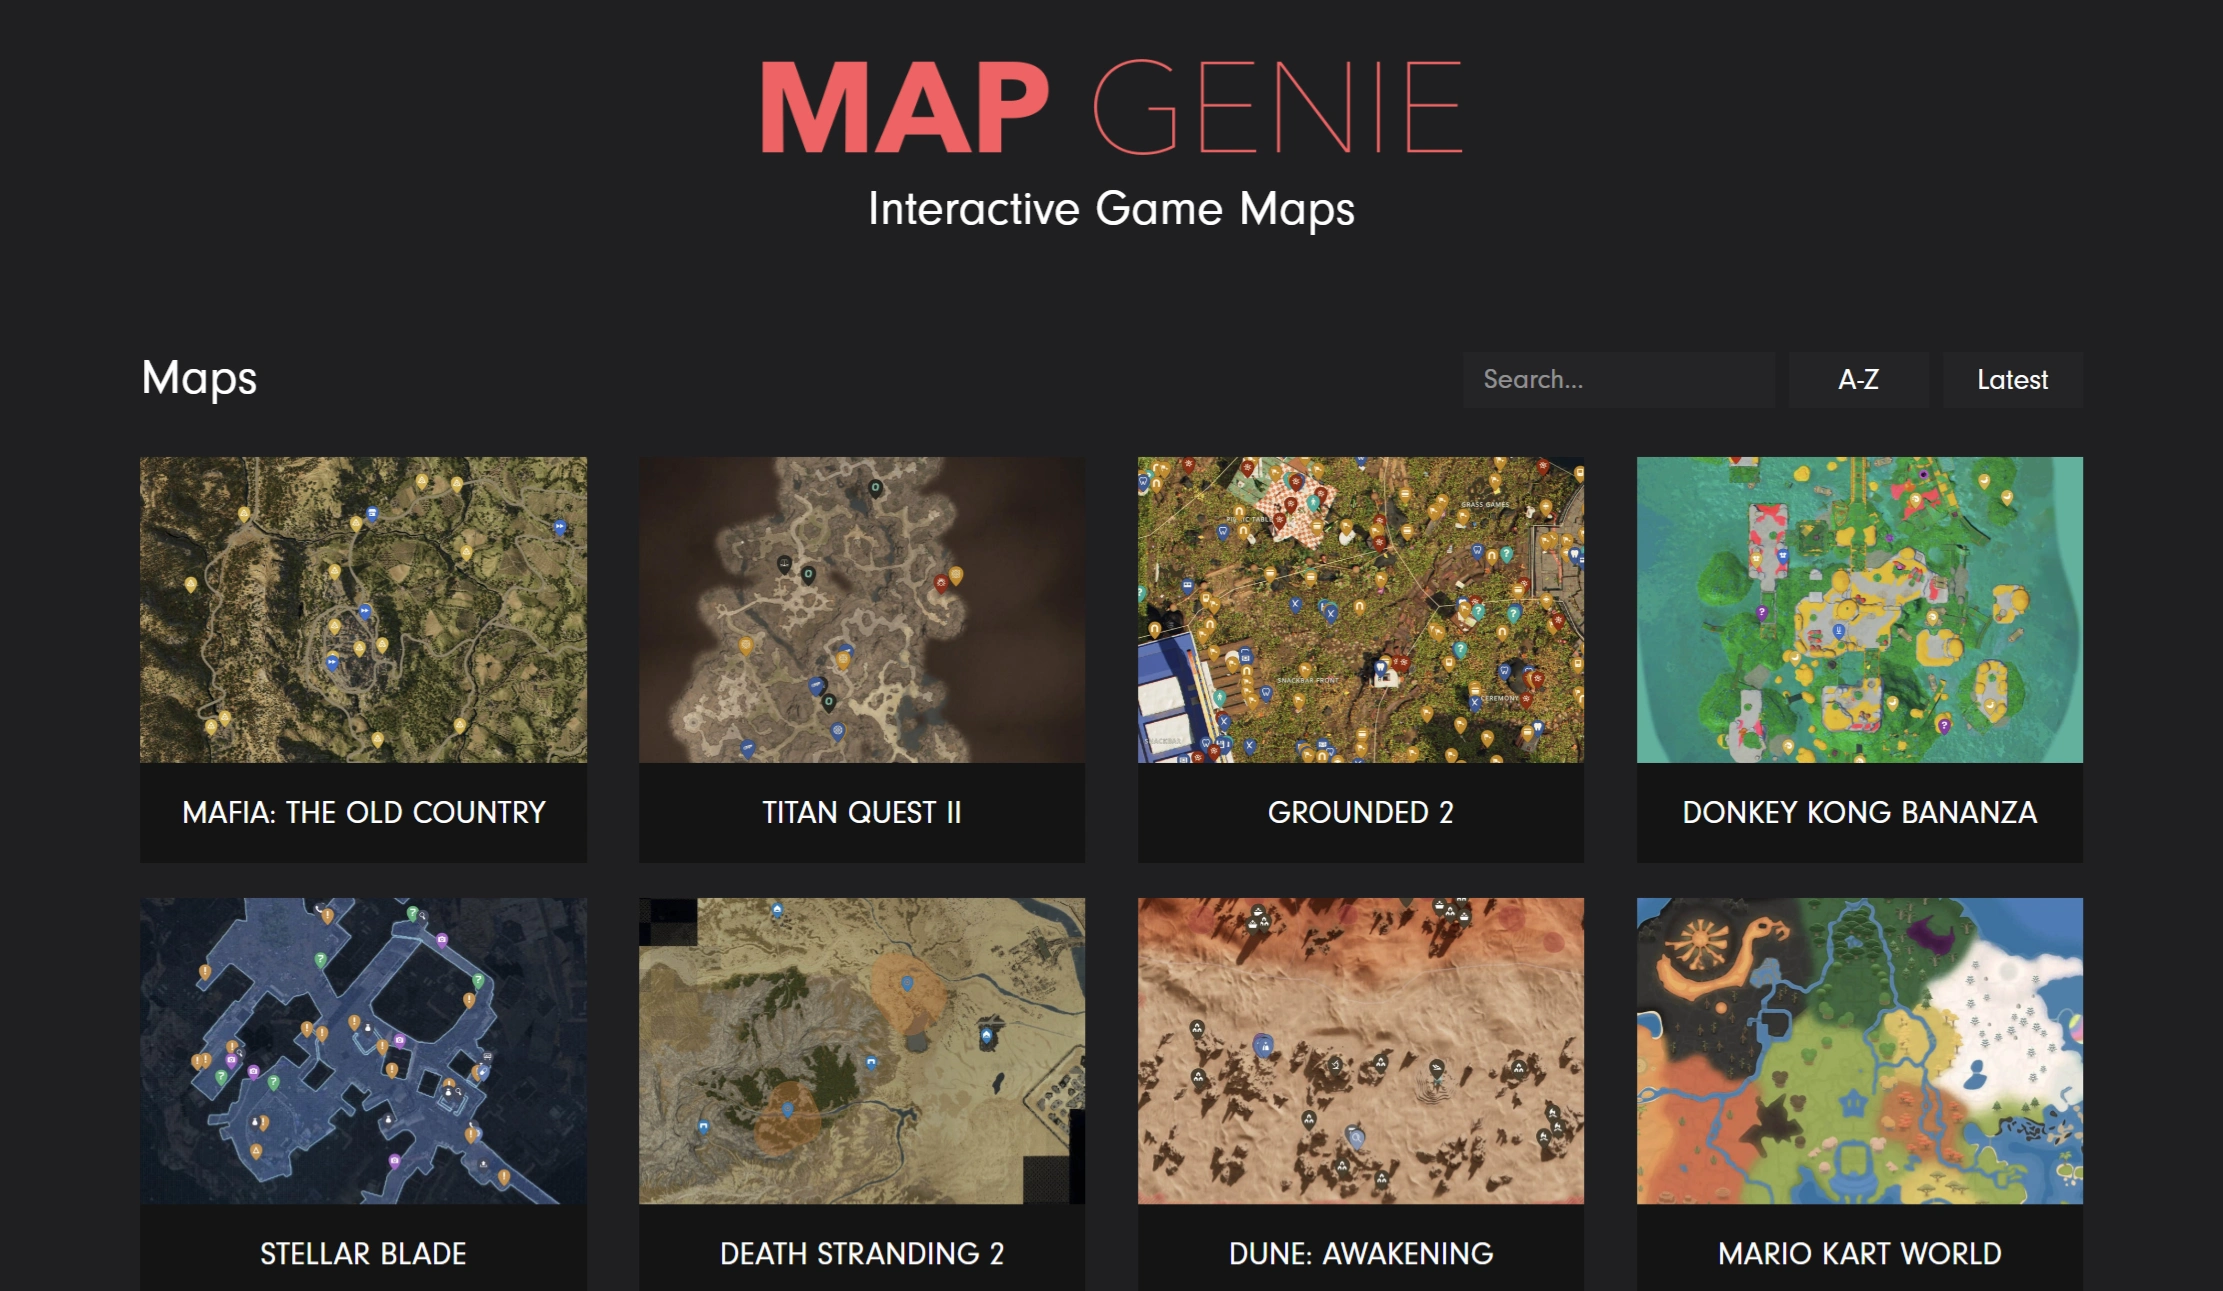2223x1291 pixels.
Task: Select the DUNE: AWAKENING title link
Action: (1360, 1253)
